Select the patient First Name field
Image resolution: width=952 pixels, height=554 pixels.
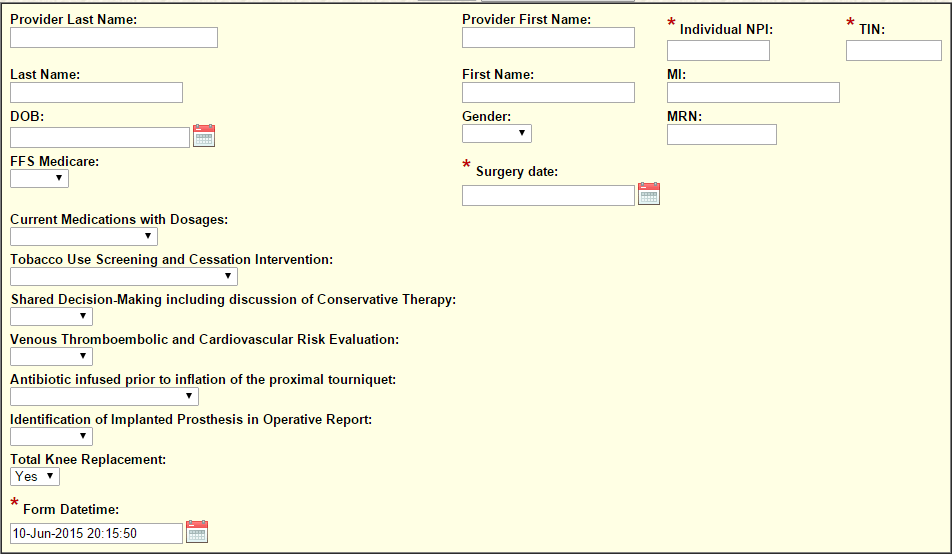pos(548,92)
